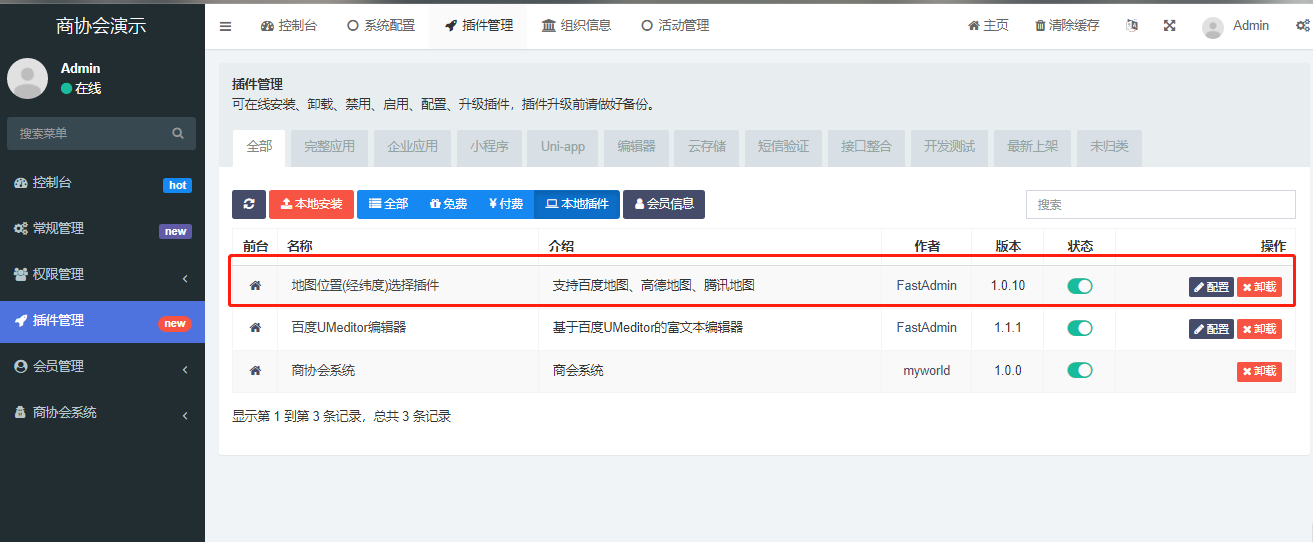This screenshot has width=1313, height=542.
Task: Click 配置 for 地图位置 plugin
Action: [x=1211, y=287]
